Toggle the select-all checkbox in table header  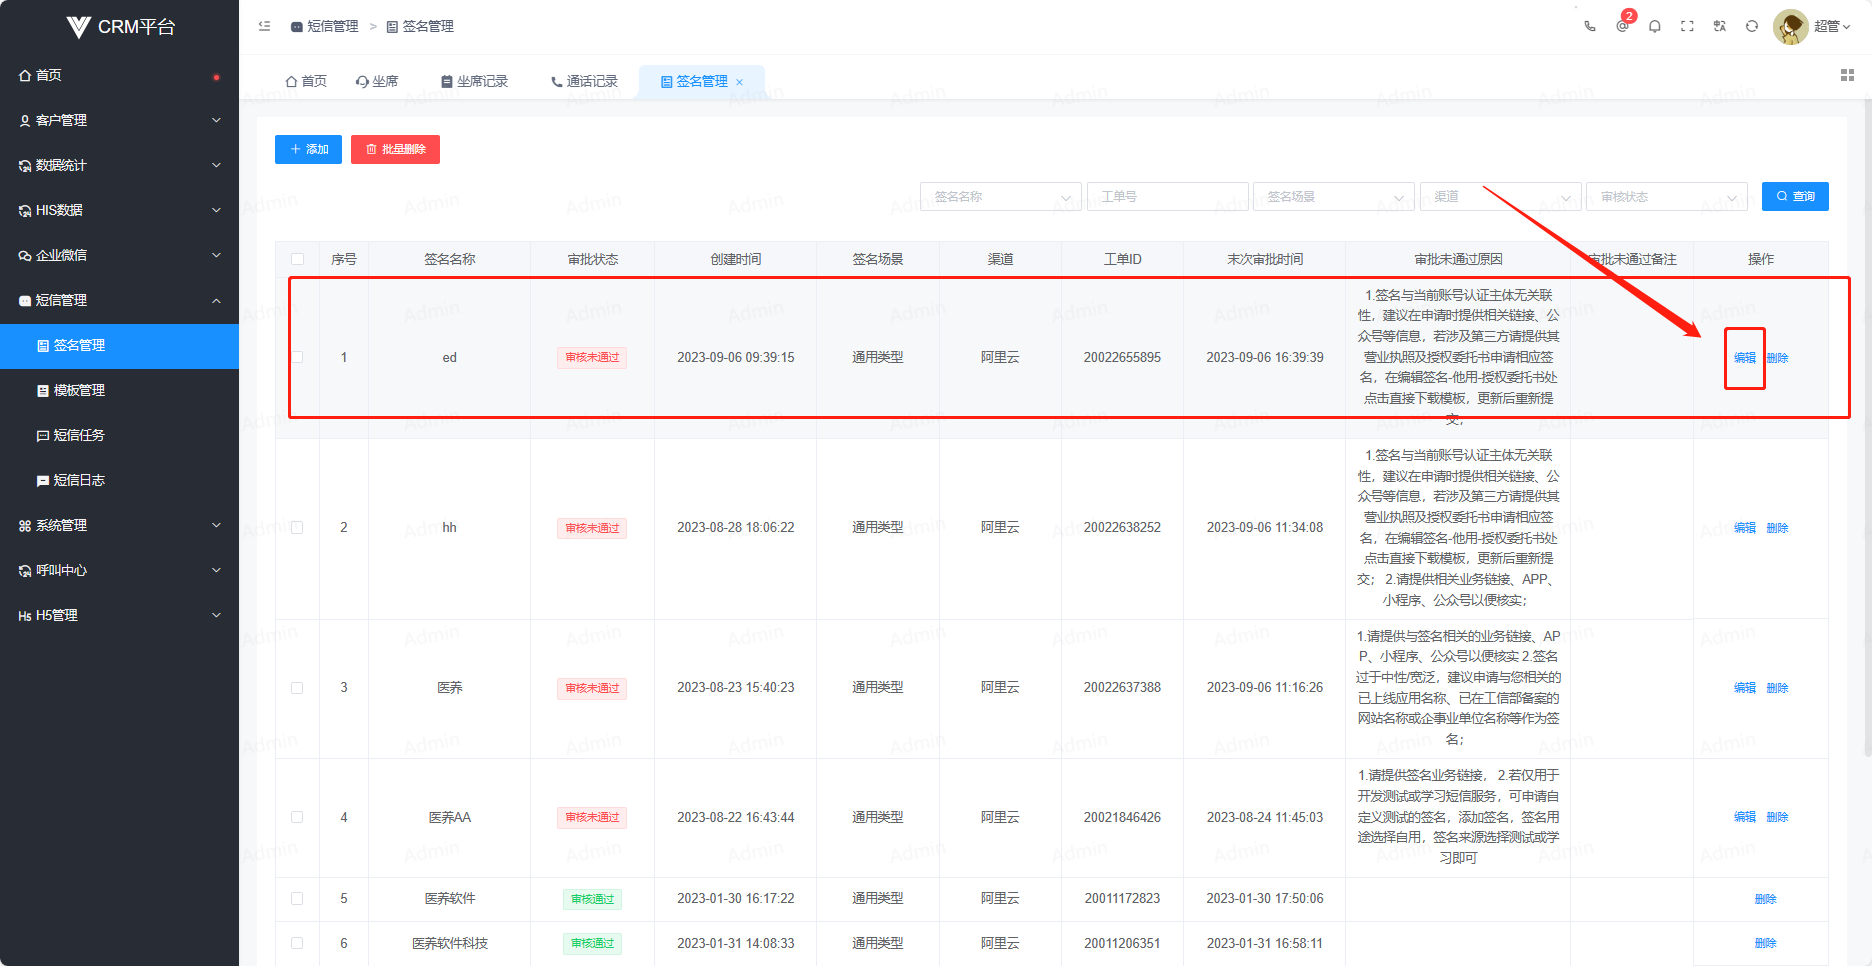(297, 259)
